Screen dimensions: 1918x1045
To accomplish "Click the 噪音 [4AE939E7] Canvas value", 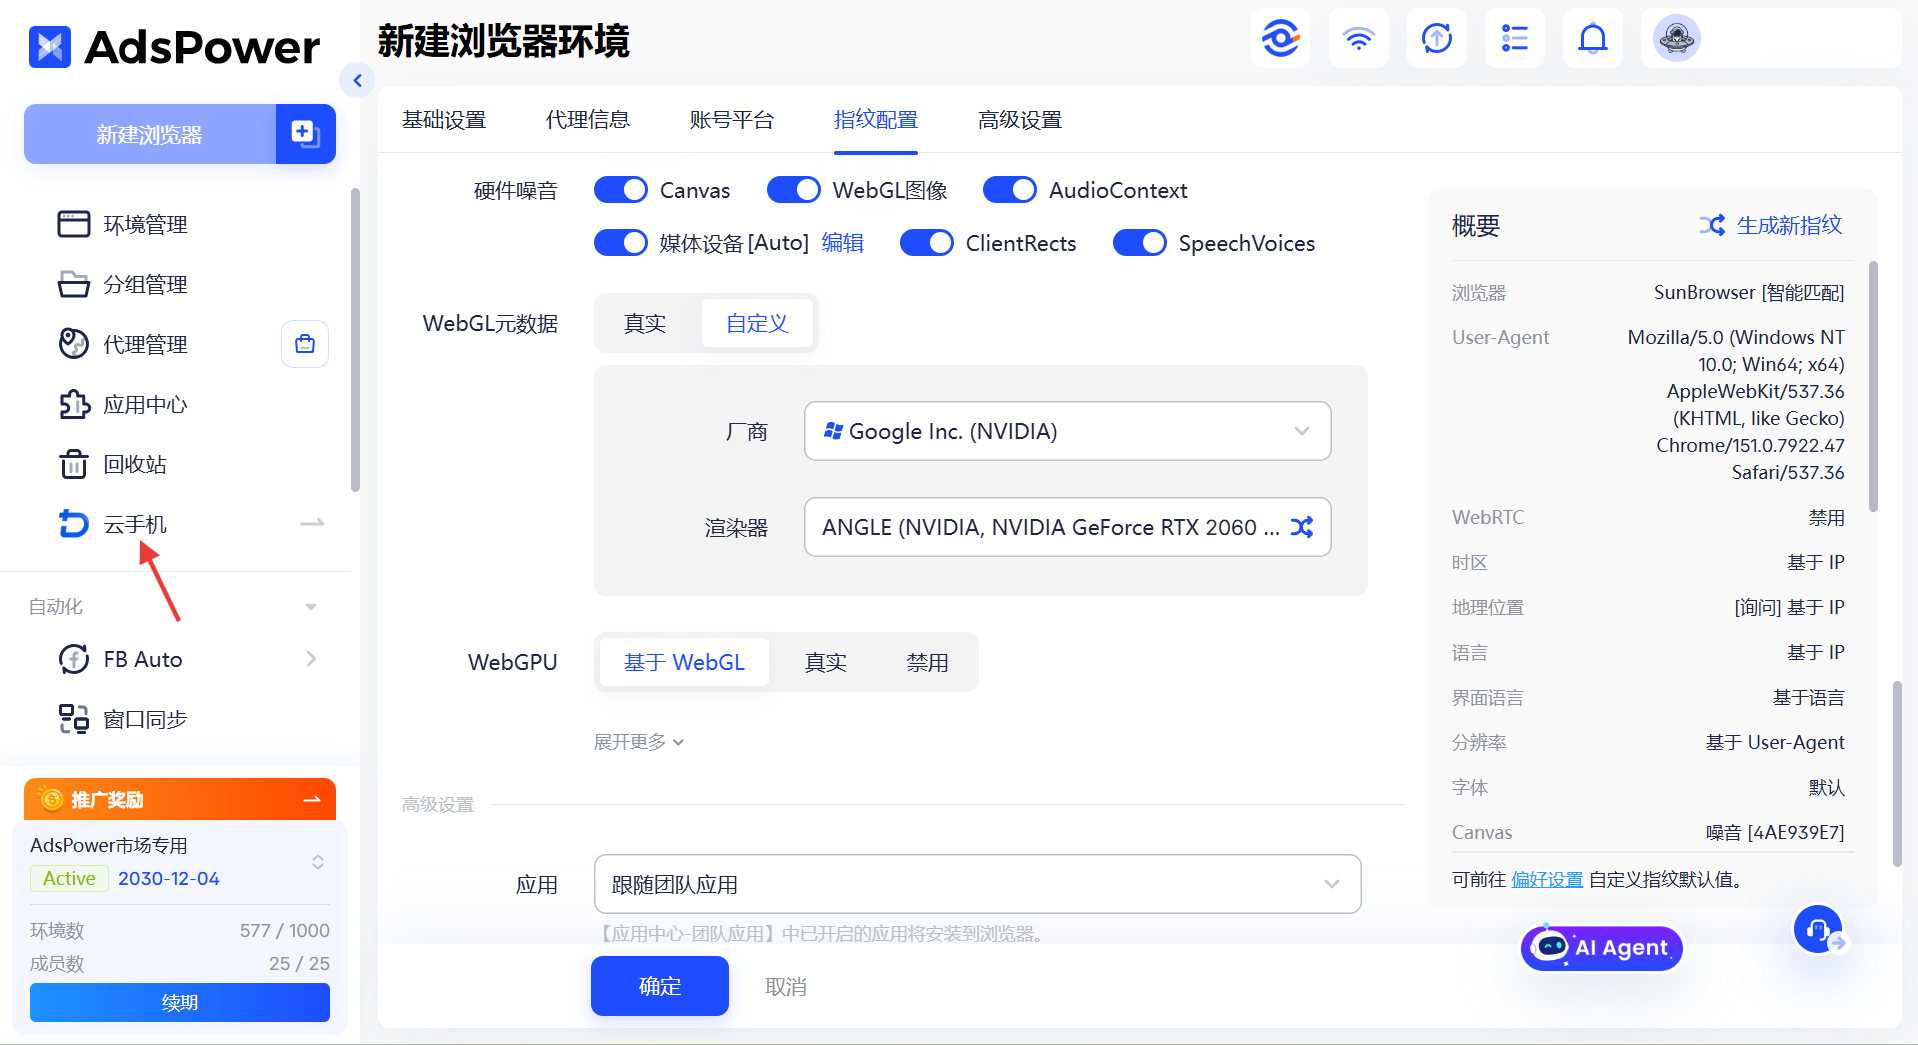I will click(x=1775, y=832).
